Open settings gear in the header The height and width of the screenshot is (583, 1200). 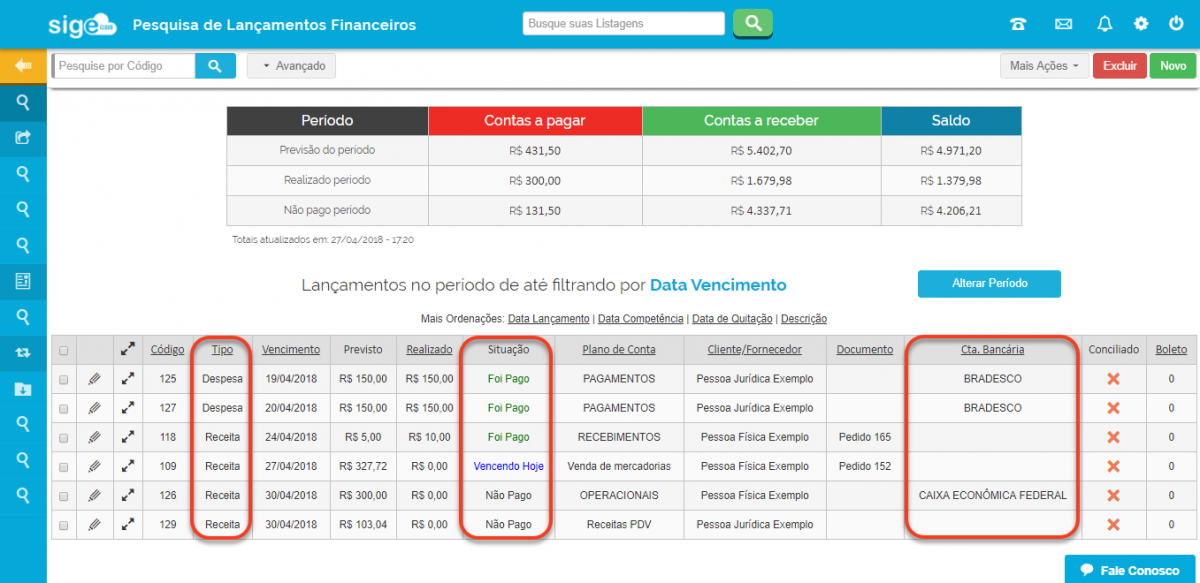tap(1141, 24)
